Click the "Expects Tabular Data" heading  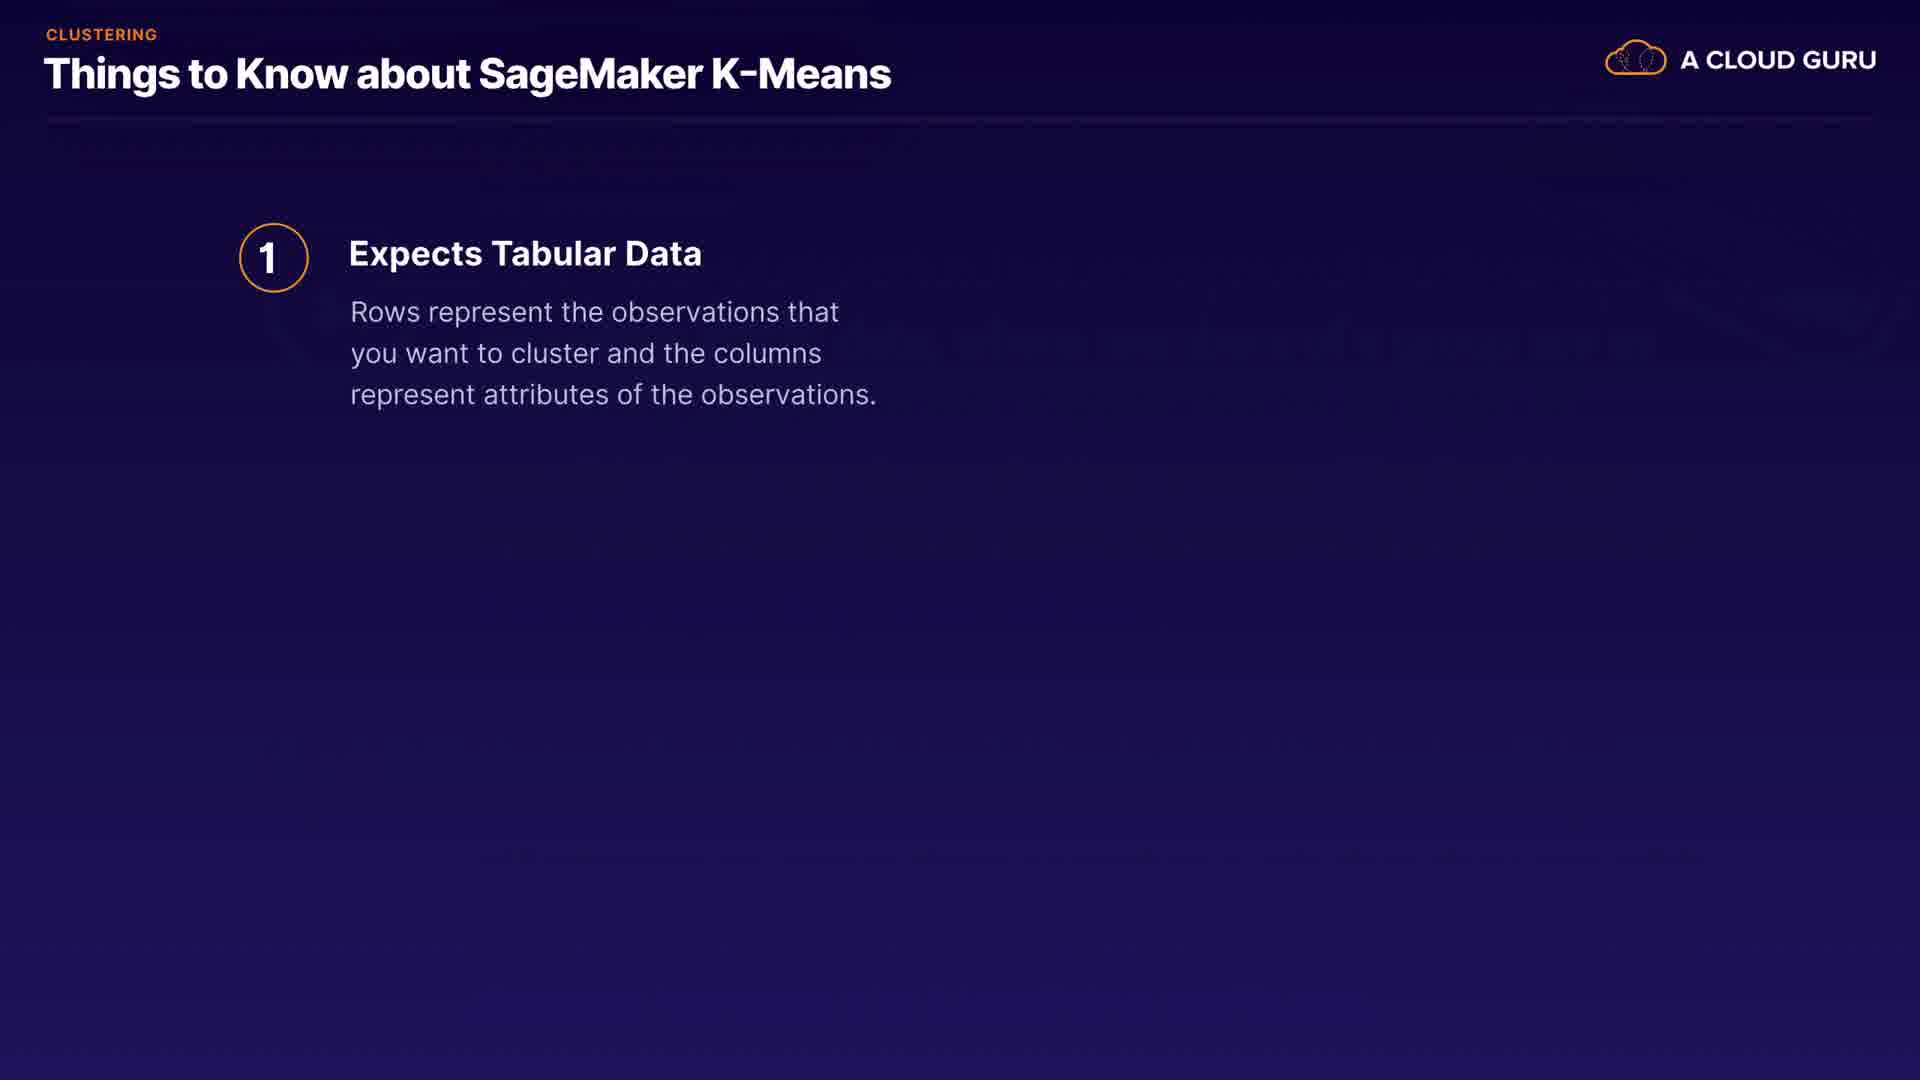point(524,254)
